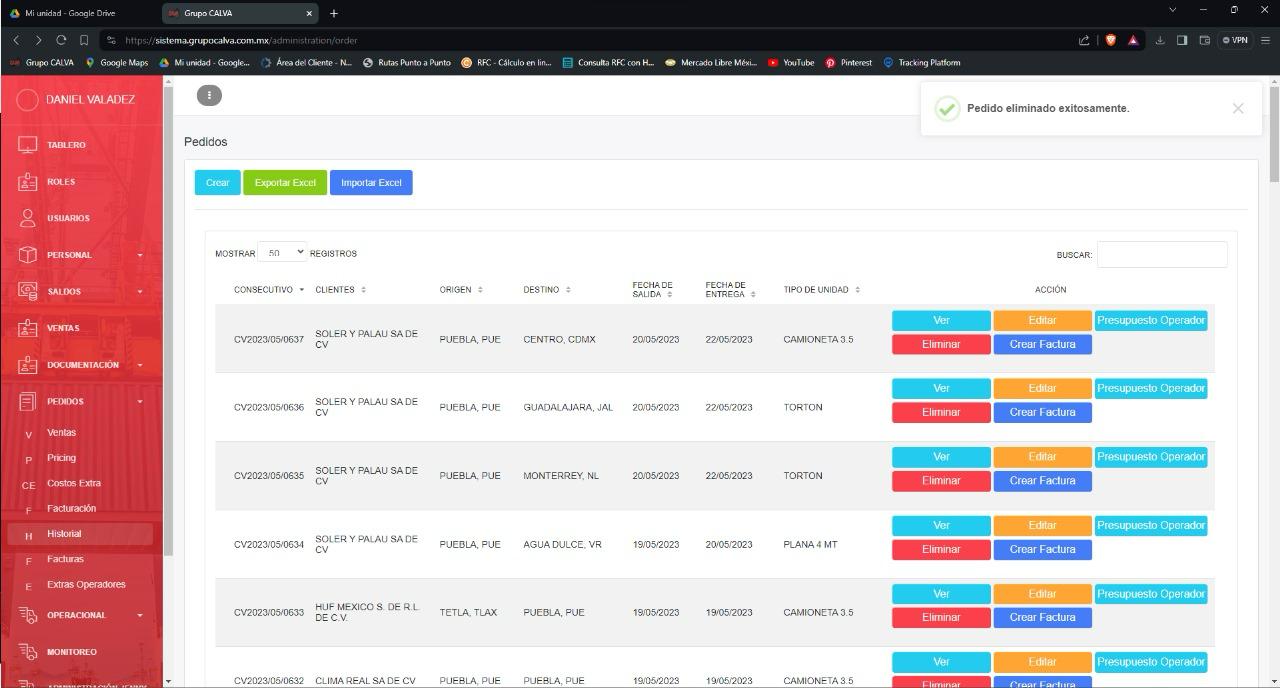
Task: Sort table by Consecutivo column
Action: pos(268,290)
